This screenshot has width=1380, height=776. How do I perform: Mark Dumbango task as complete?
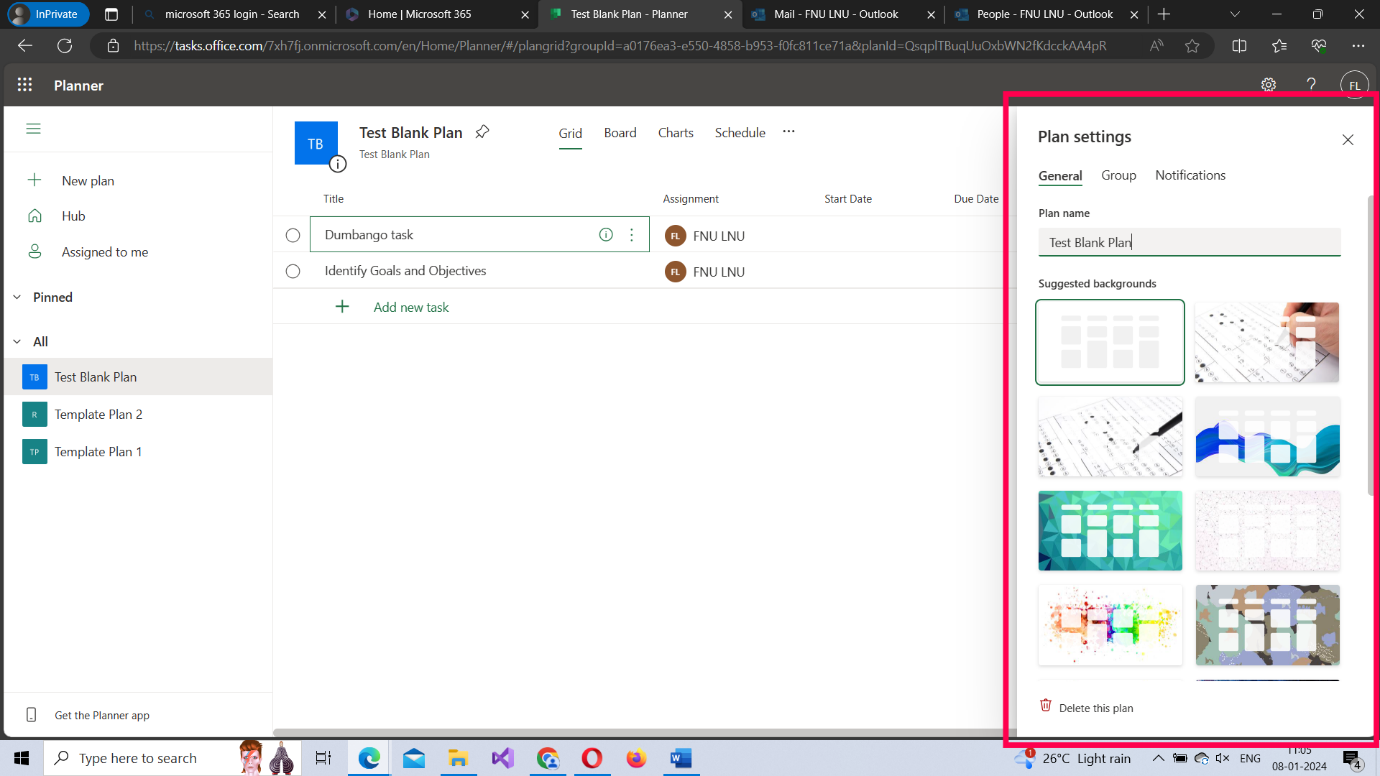point(293,235)
